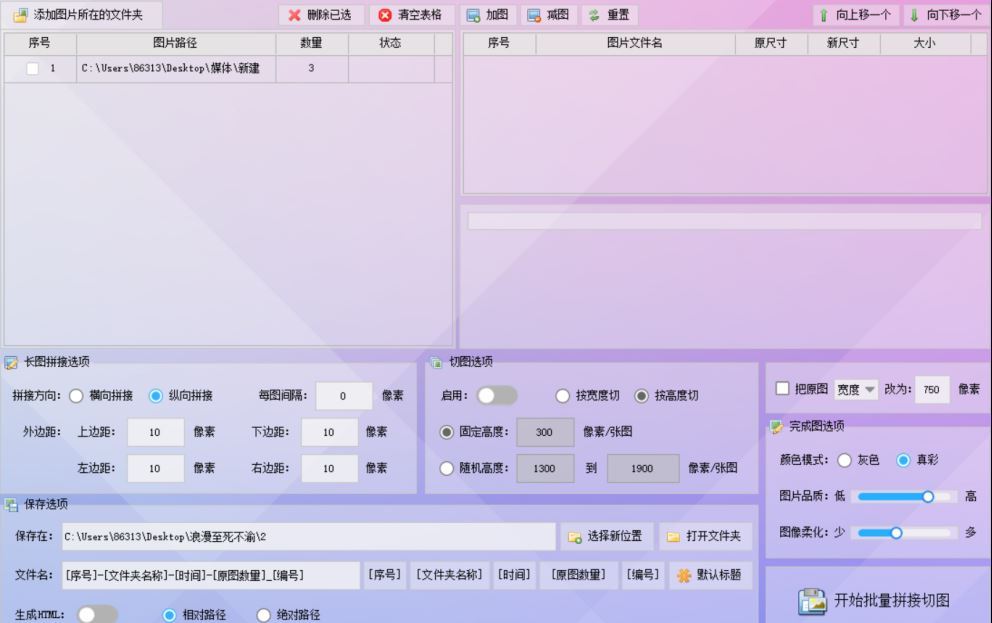Enable the 把原图 resize checkbox
This screenshot has height=623, width=992.
coord(783,388)
